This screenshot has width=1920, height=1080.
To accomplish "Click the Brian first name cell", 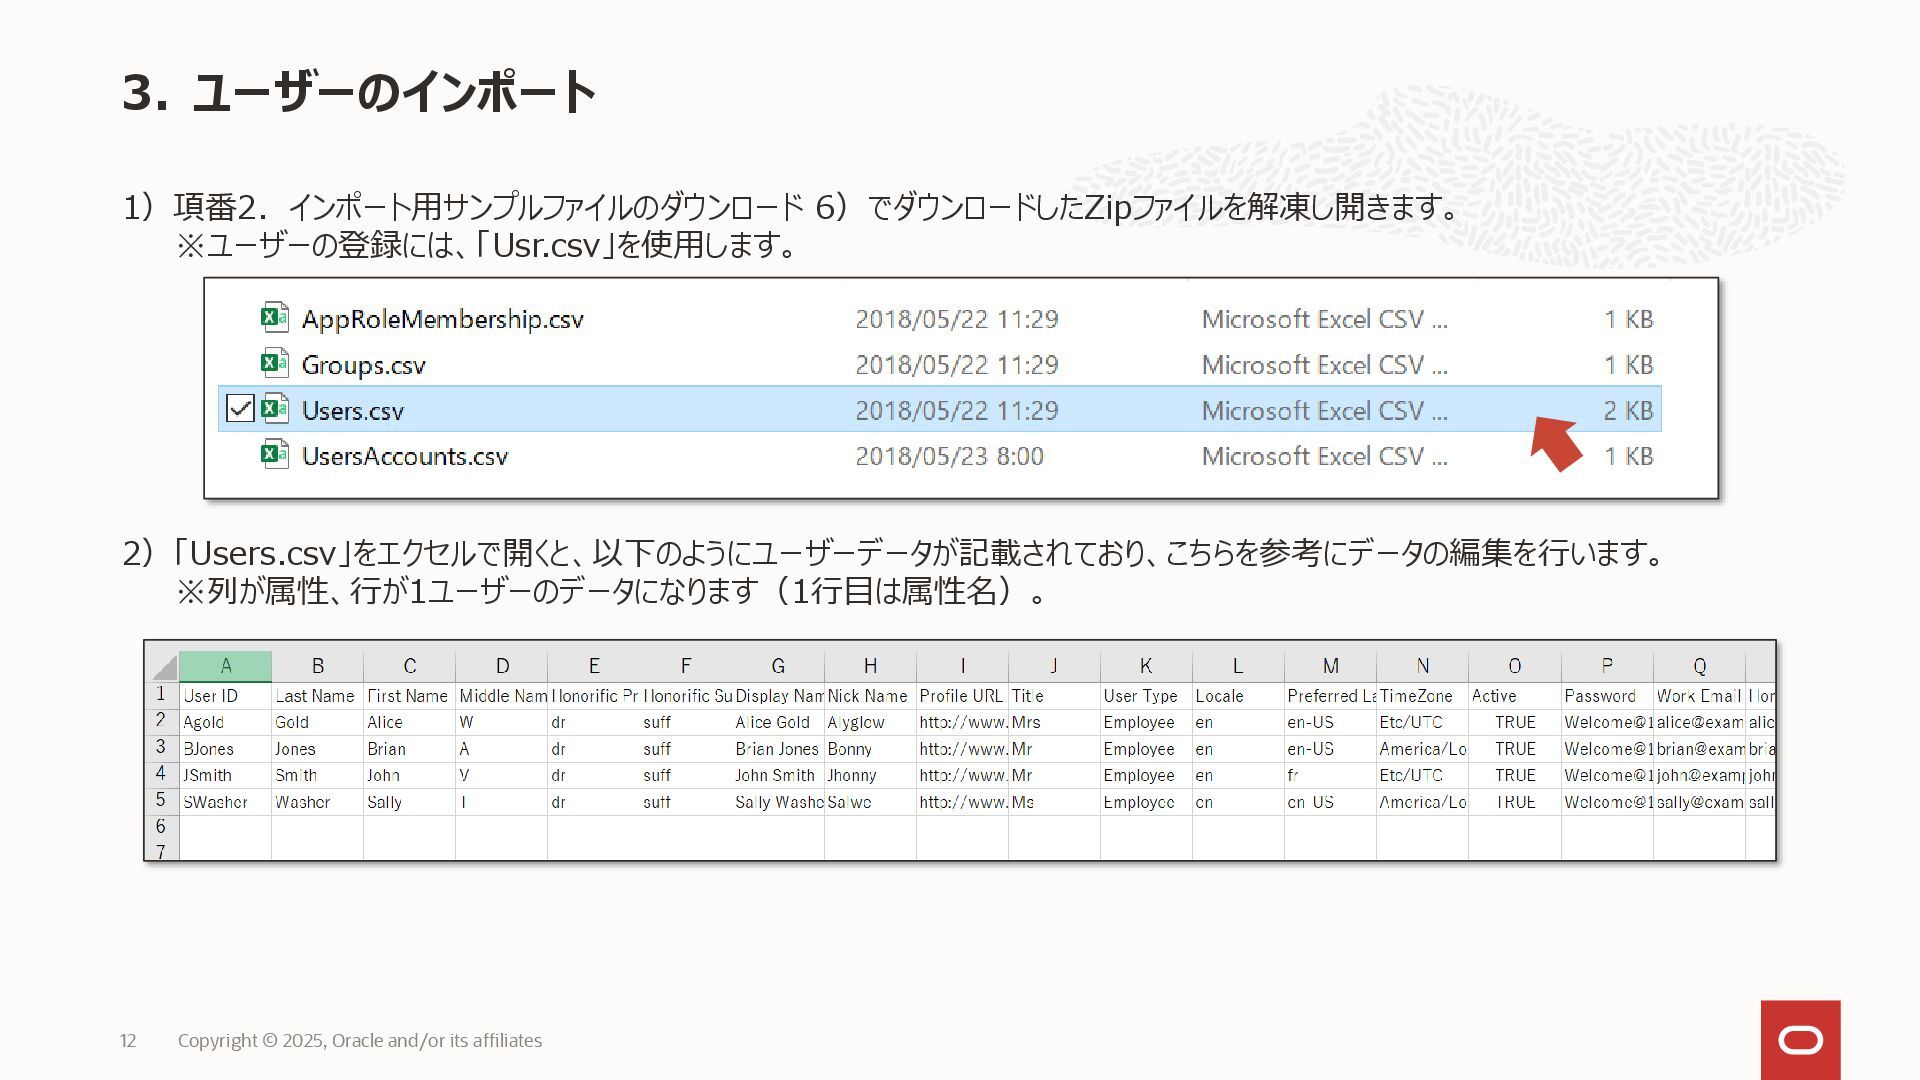I will (409, 749).
